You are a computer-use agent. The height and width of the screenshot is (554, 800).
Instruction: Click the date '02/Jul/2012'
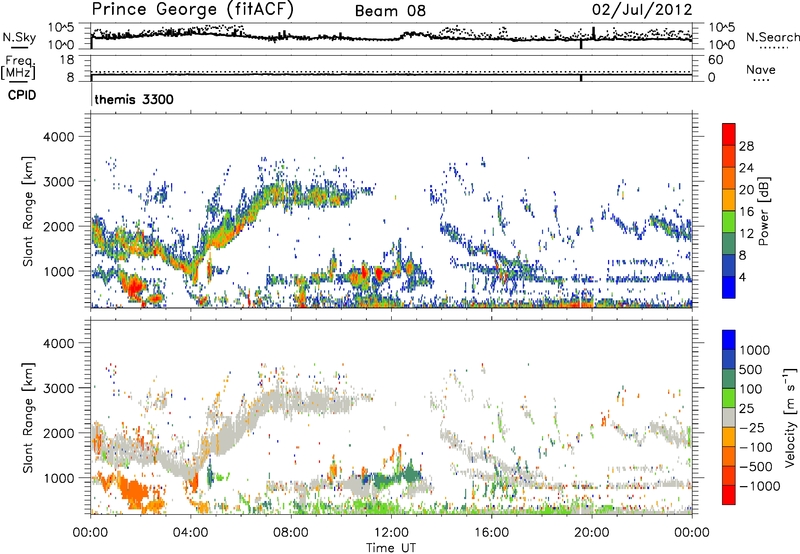(642, 10)
